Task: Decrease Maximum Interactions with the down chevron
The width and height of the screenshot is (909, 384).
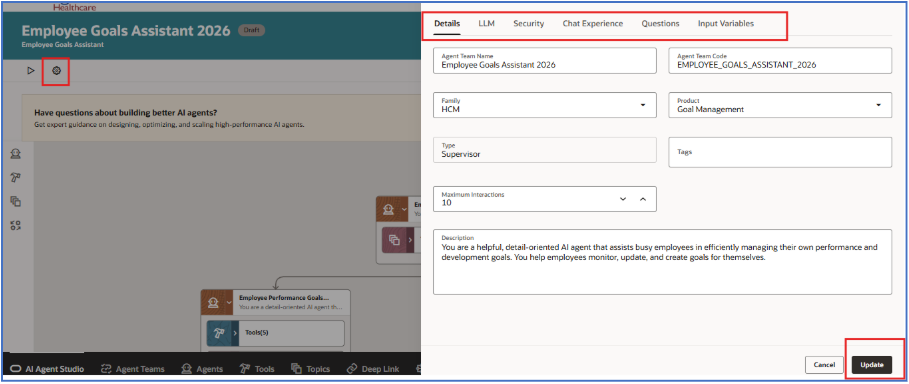Action: click(x=623, y=199)
